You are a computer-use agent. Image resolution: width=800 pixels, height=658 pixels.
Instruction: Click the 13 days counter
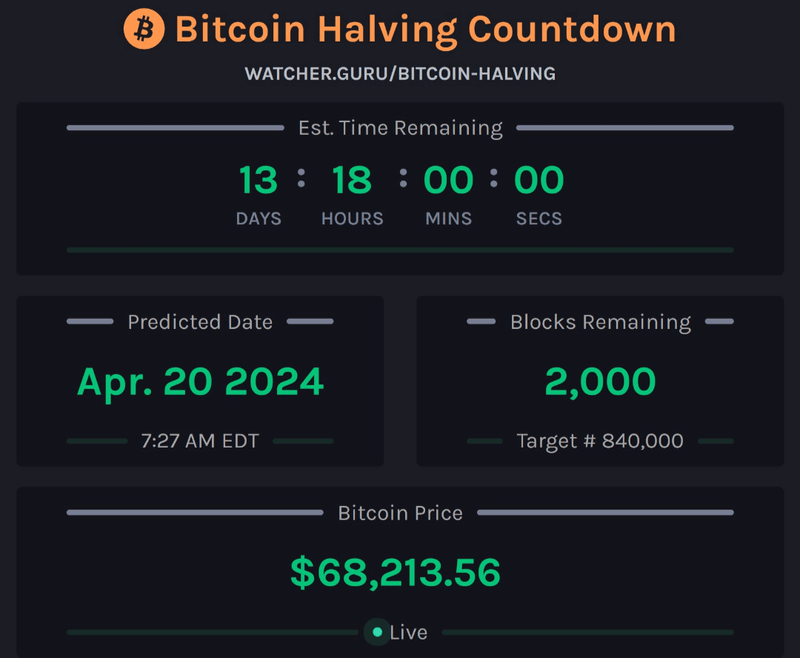point(258,181)
